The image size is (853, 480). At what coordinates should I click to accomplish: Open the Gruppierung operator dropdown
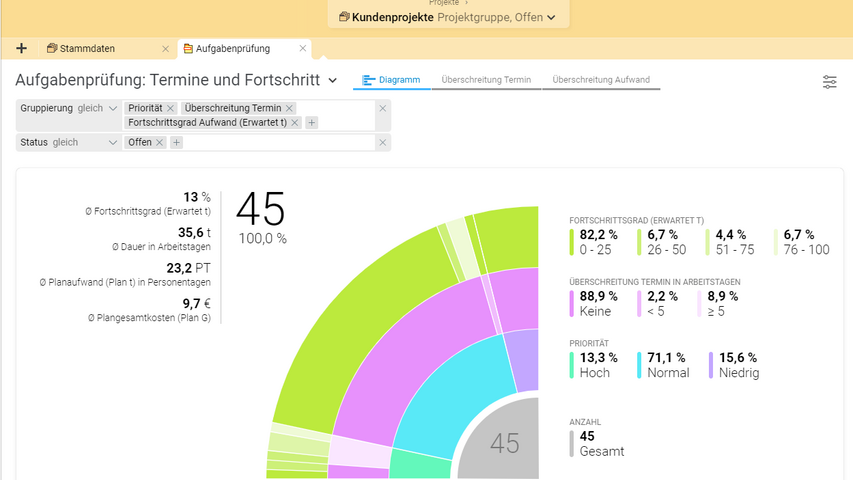tap(112, 108)
